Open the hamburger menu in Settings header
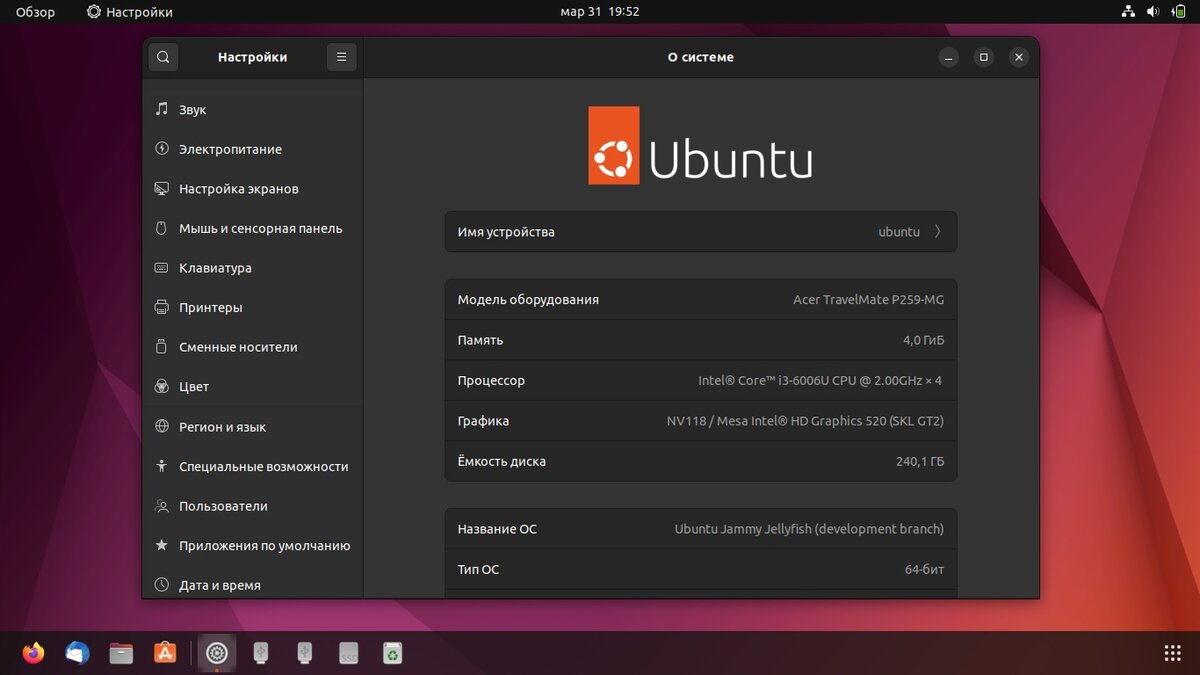This screenshot has width=1200, height=675. [341, 57]
